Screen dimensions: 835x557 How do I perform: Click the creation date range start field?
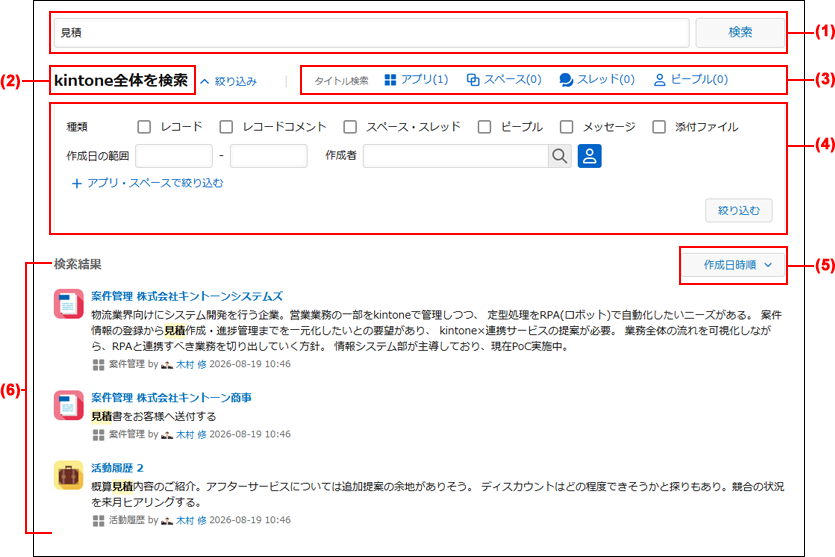[x=174, y=156]
